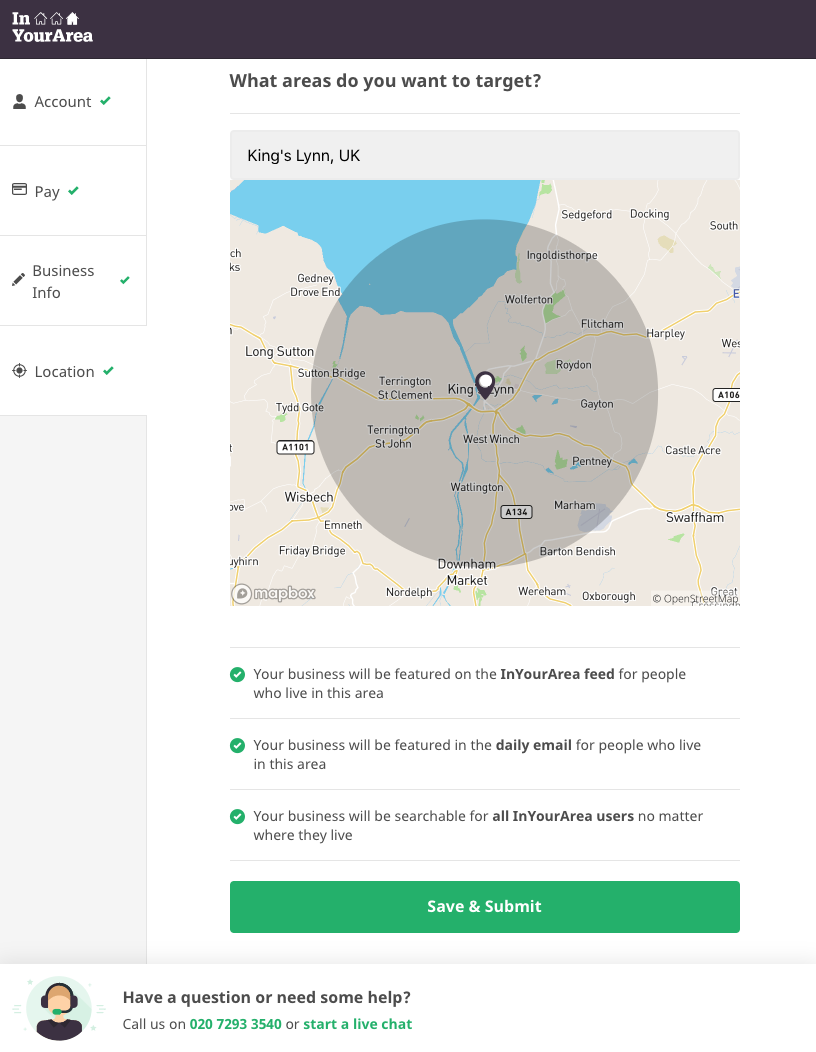Click Sutton Bridge label on the map

coord(332,373)
